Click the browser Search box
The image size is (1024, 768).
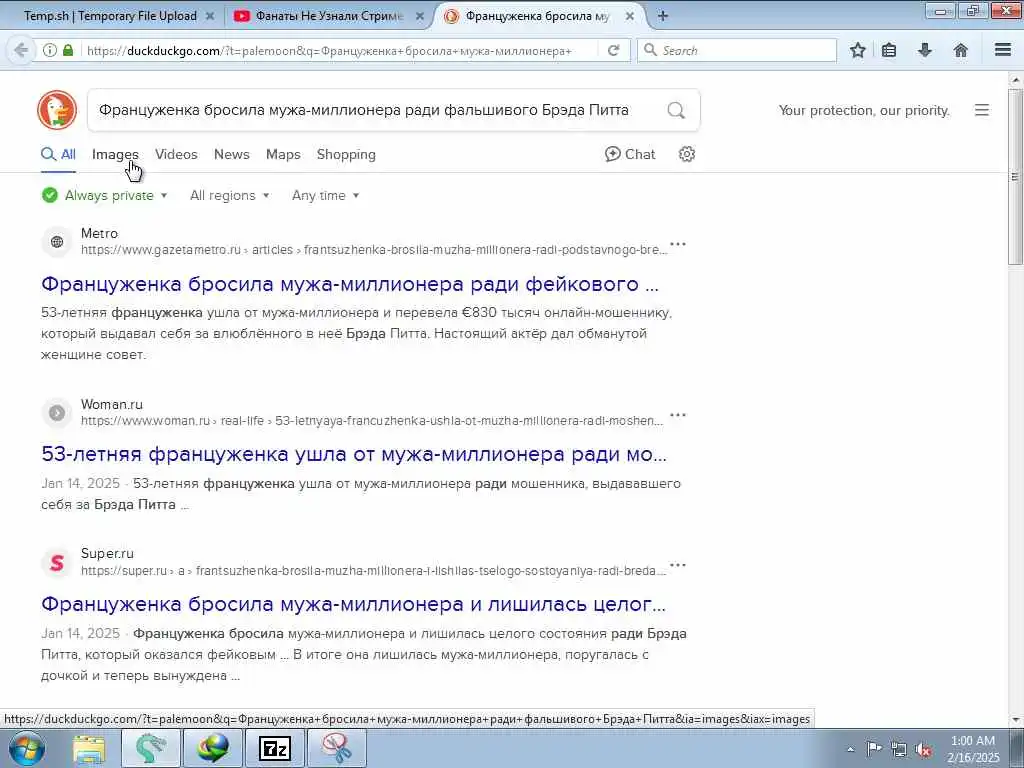point(737,50)
